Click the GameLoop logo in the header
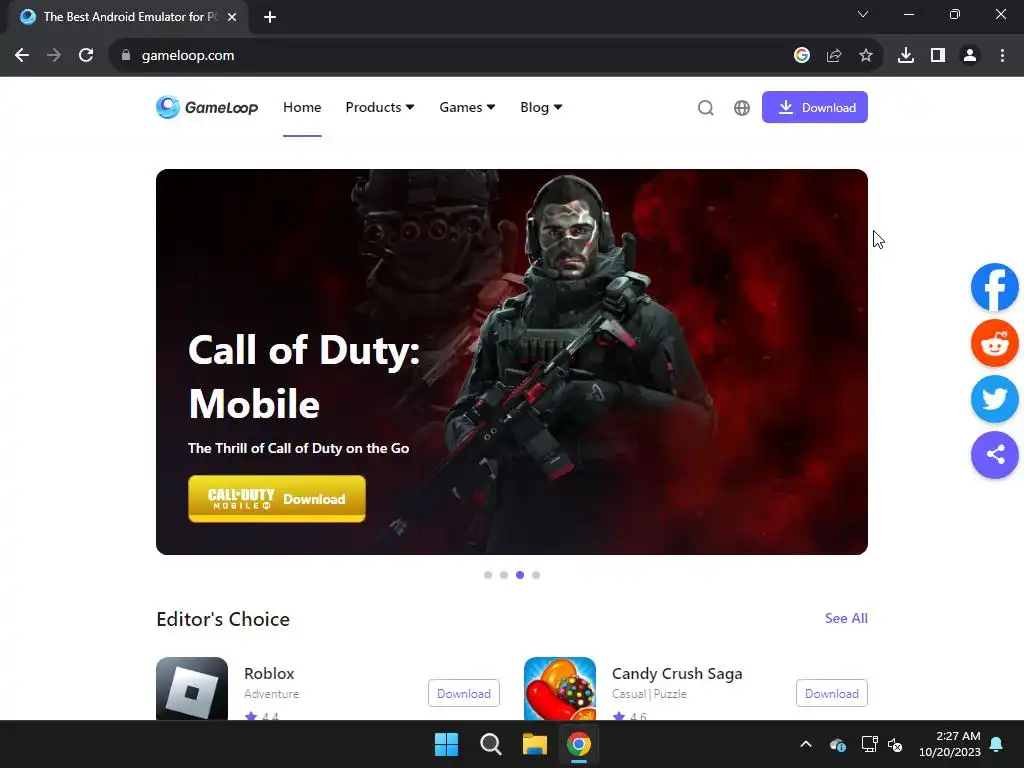 coord(207,107)
